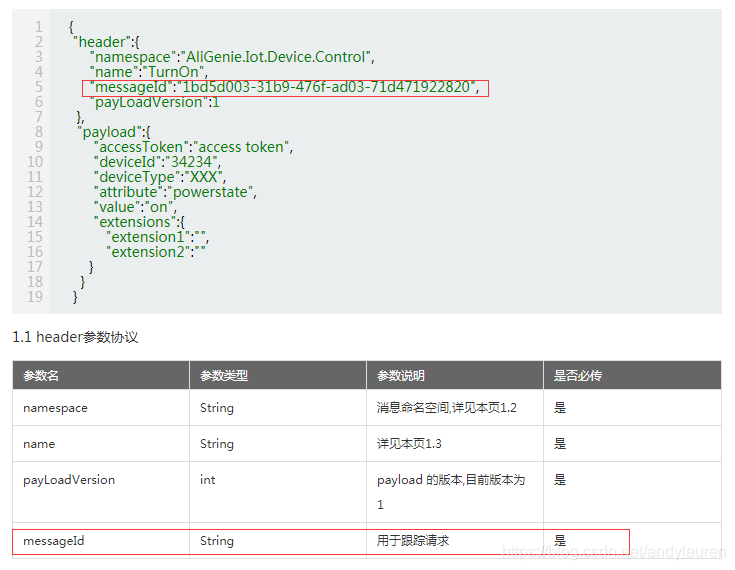Image resolution: width=735 pixels, height=570 pixels.
Task: Select the messageId UUID code line
Action: click(285, 87)
